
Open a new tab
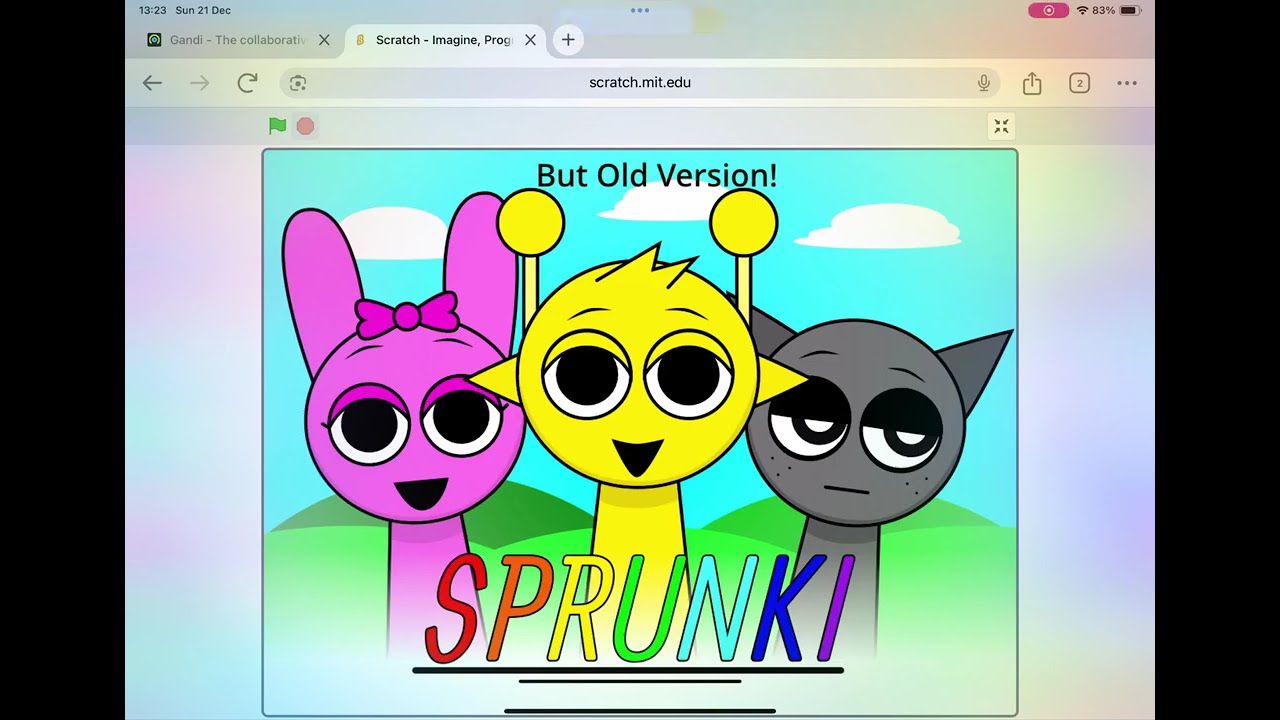click(568, 40)
